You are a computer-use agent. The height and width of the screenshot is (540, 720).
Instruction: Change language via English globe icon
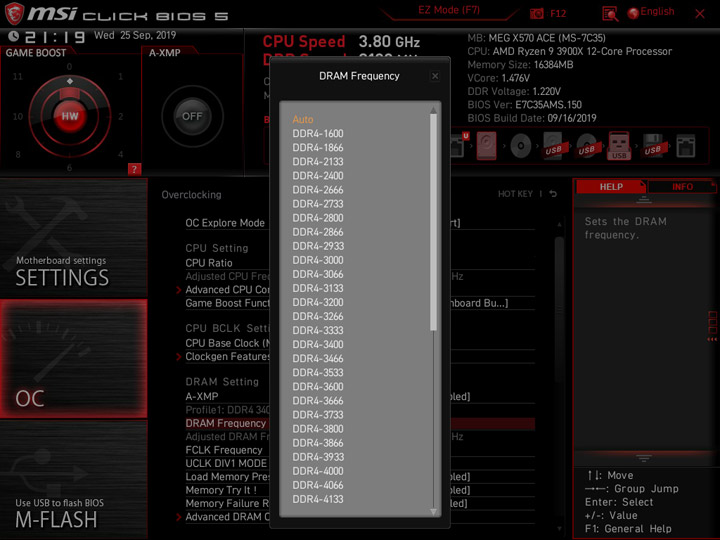coord(651,12)
